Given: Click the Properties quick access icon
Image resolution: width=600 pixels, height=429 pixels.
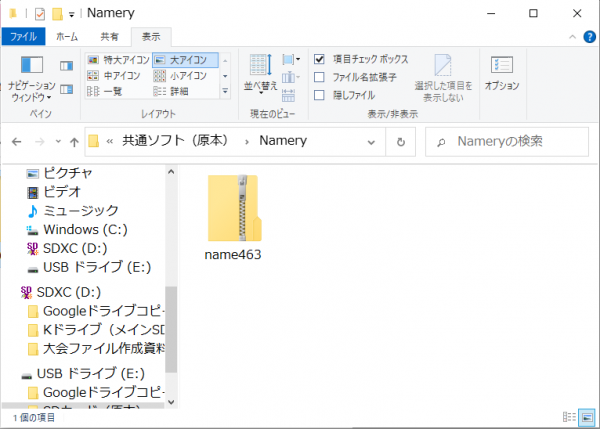Looking at the screenshot, I should [40, 14].
